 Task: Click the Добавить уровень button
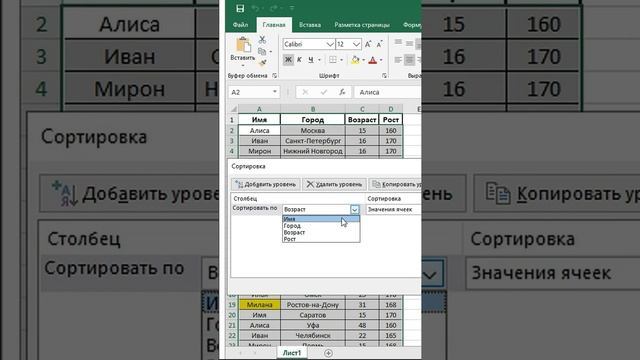pyautogui.click(x=266, y=184)
